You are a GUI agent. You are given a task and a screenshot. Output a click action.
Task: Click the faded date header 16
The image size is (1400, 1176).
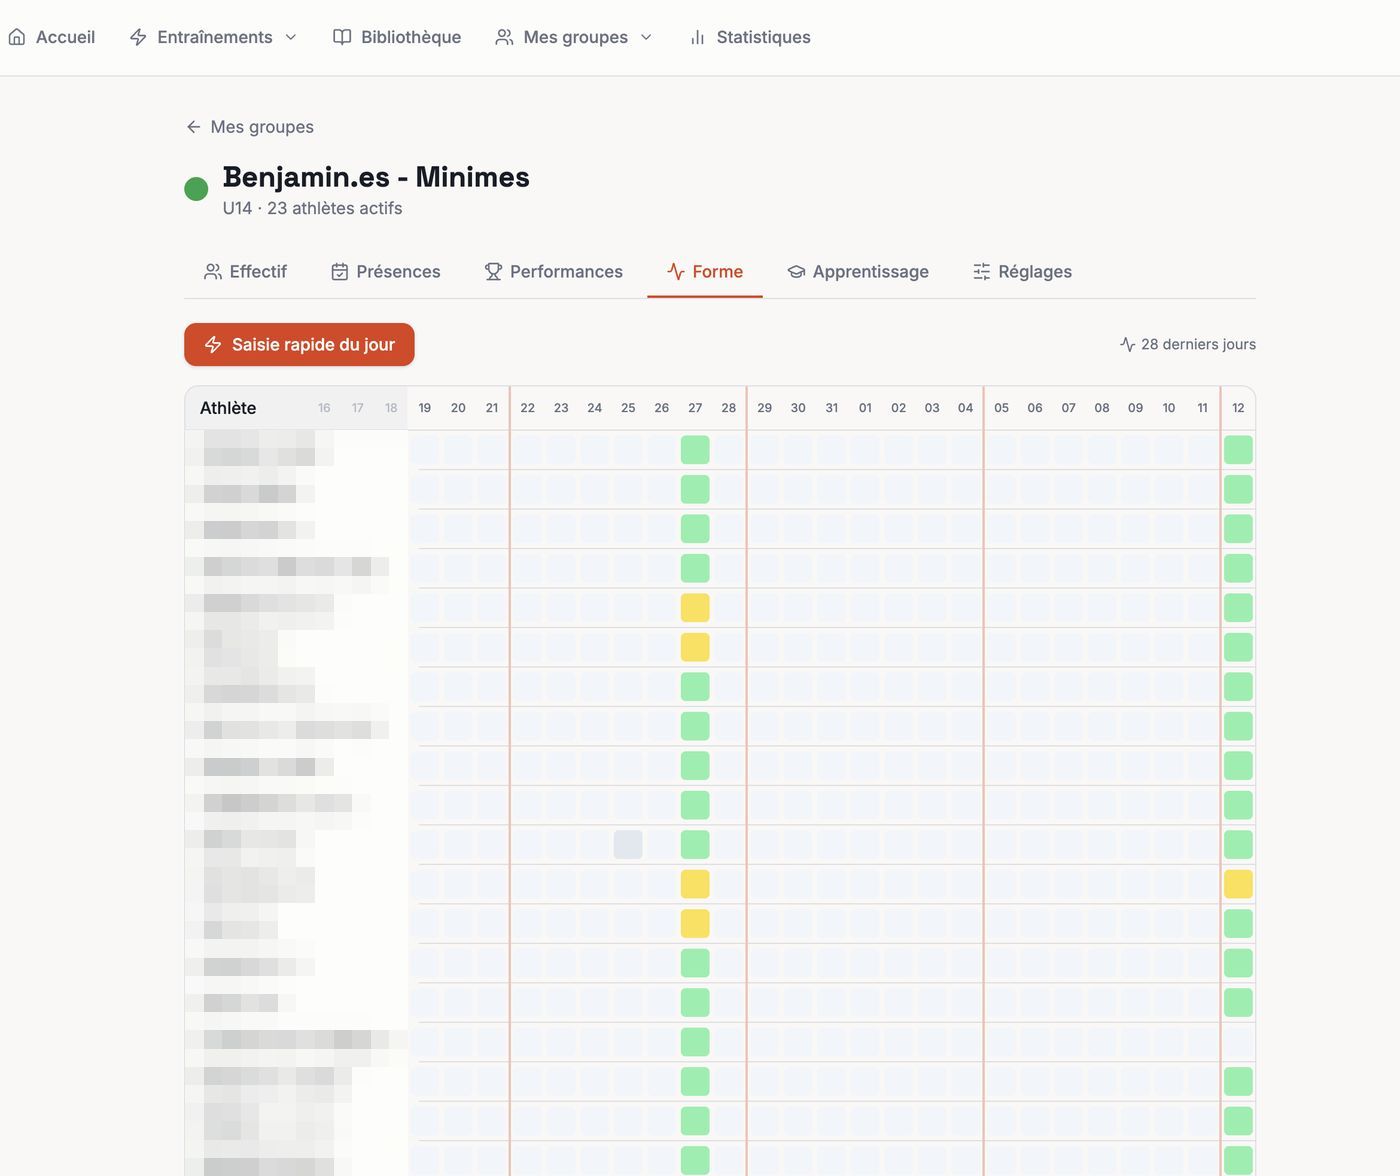coord(324,408)
